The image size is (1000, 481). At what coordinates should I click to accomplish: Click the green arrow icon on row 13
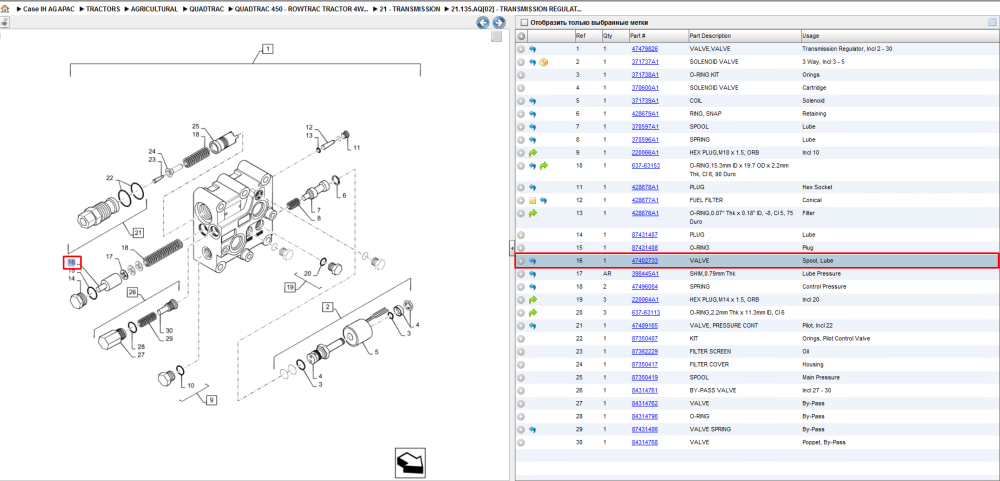(533, 213)
